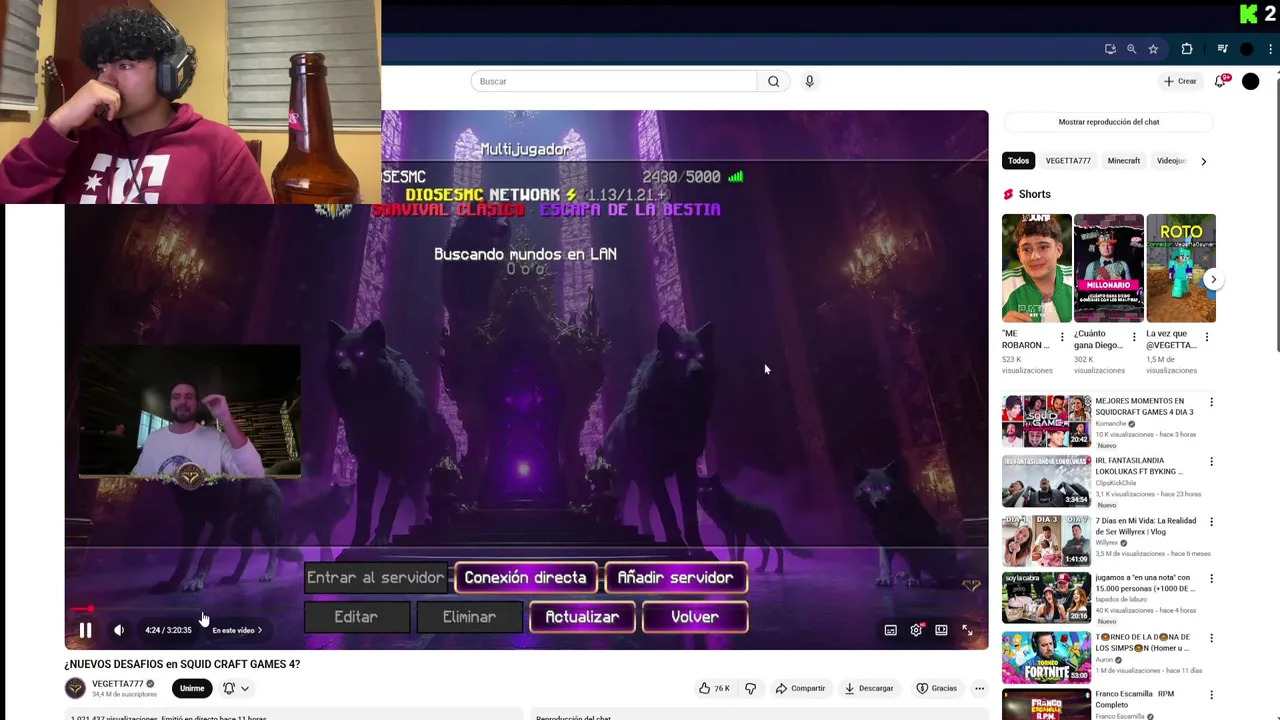Open notification bell dropdown beside Unirme

point(236,688)
